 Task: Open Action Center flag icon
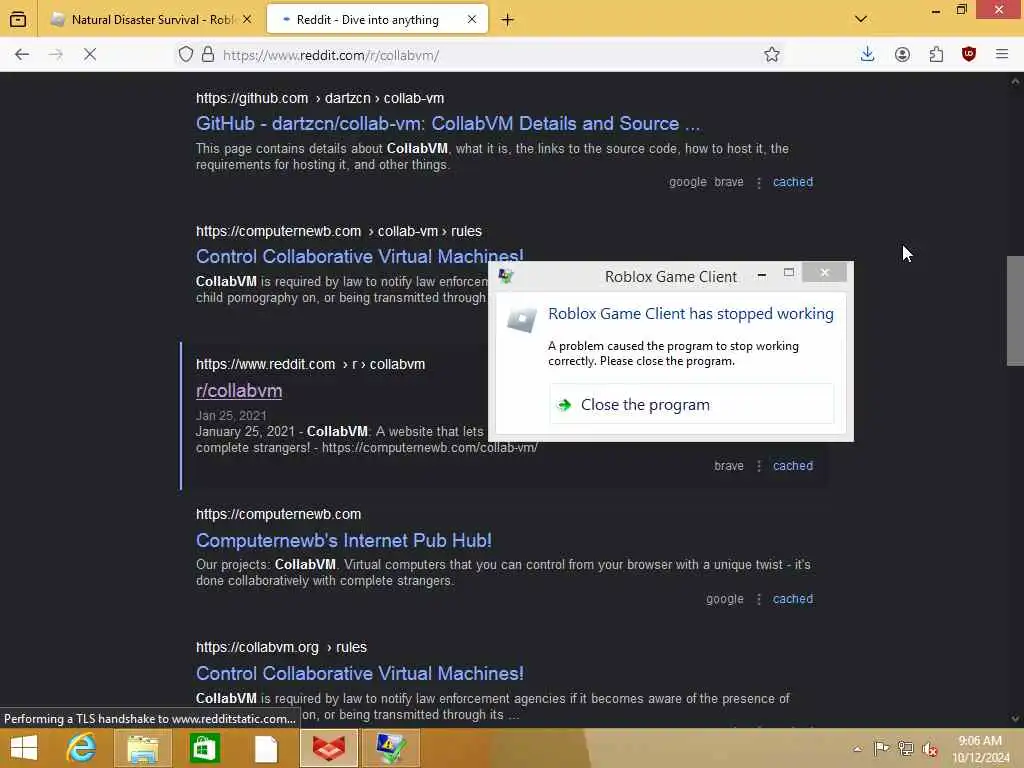(881, 749)
